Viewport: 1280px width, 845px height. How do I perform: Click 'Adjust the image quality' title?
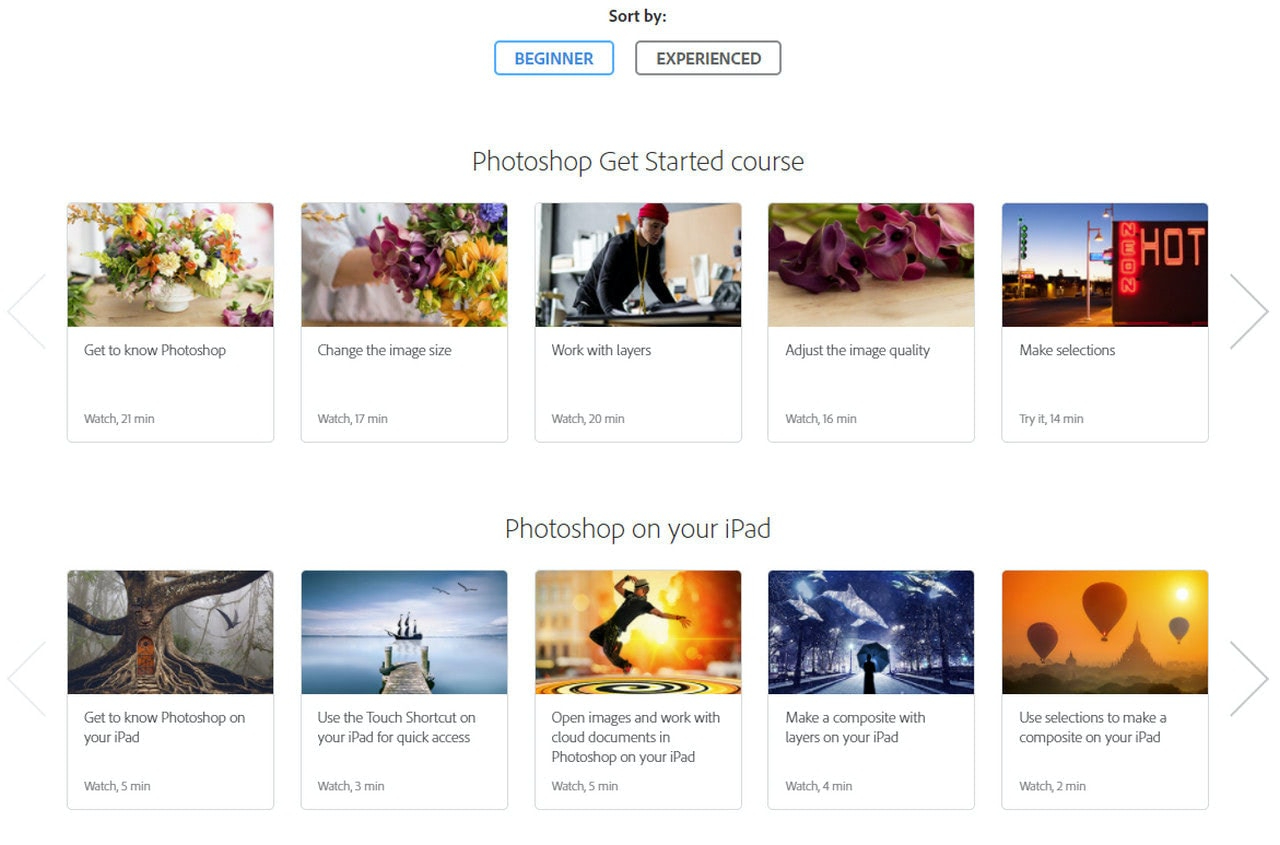tap(857, 350)
